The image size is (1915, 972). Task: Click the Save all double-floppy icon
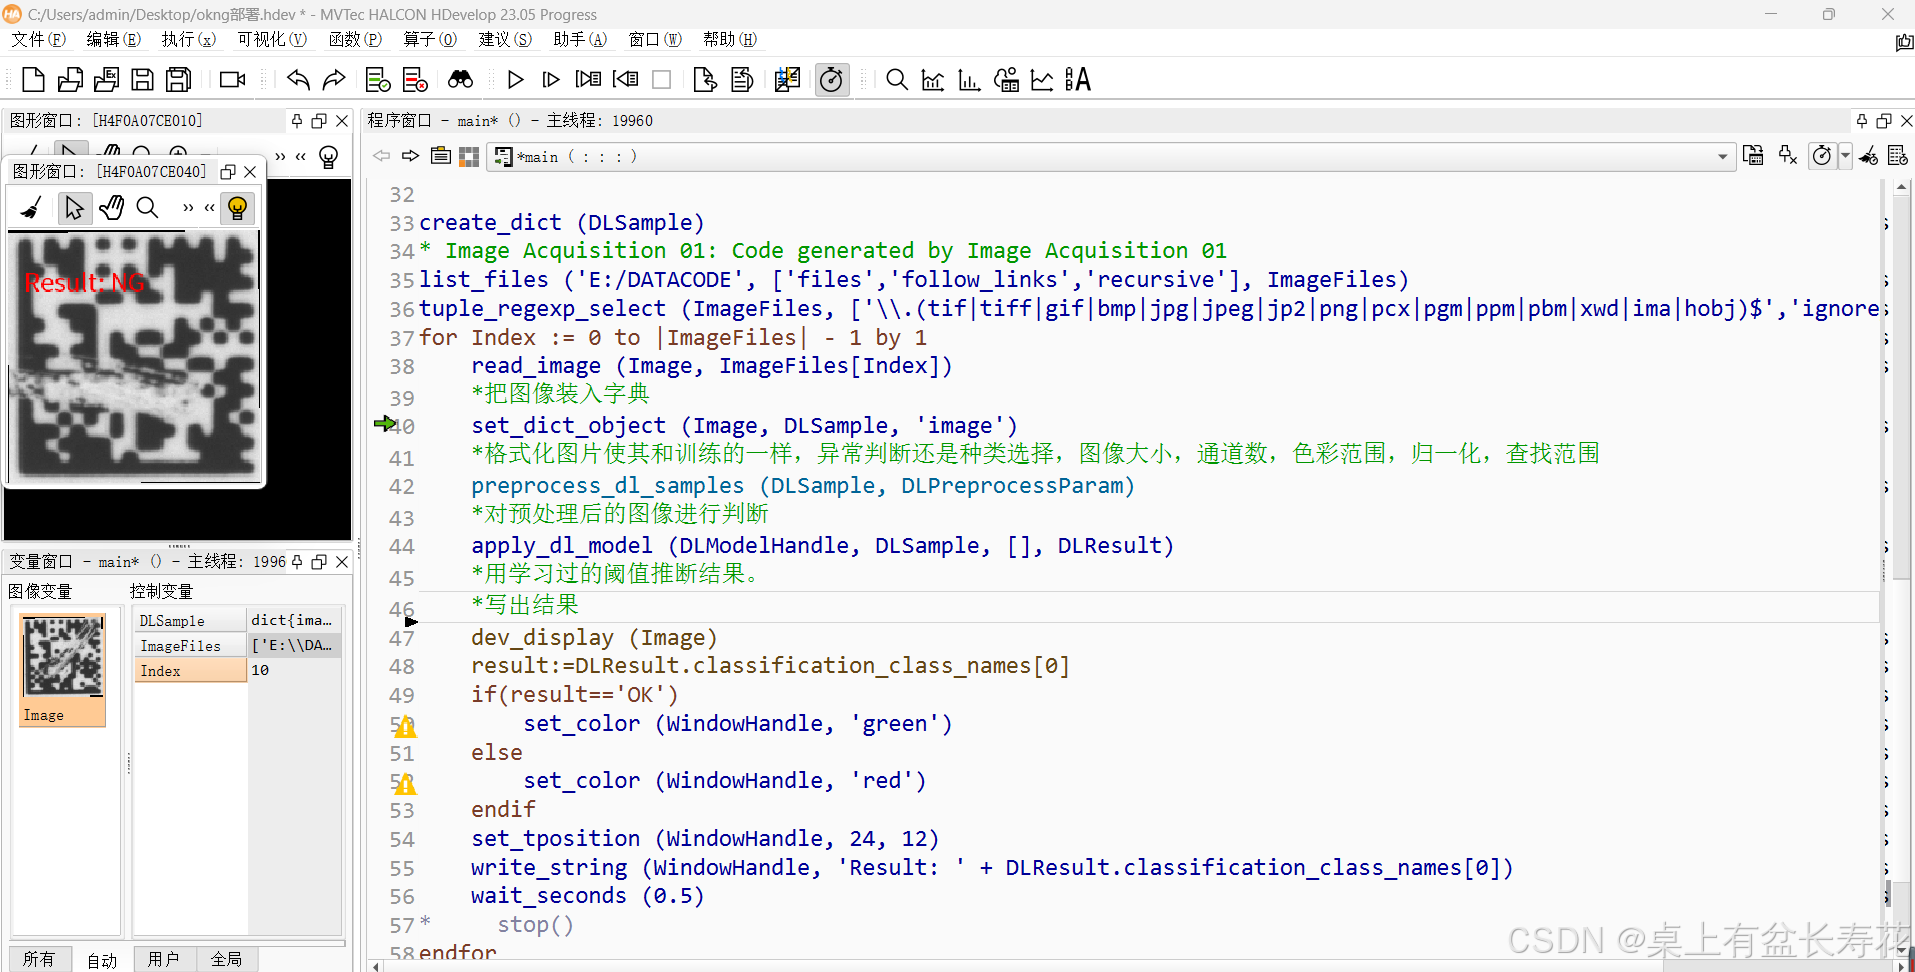pyautogui.click(x=178, y=80)
